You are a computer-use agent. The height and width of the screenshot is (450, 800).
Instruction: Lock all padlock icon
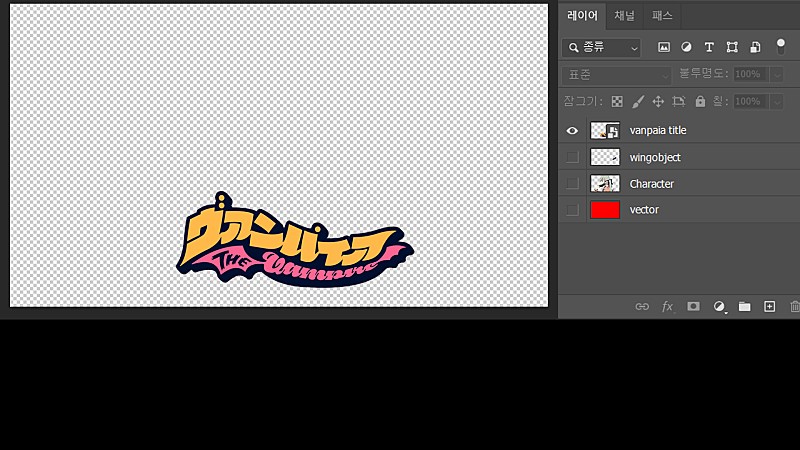click(700, 102)
